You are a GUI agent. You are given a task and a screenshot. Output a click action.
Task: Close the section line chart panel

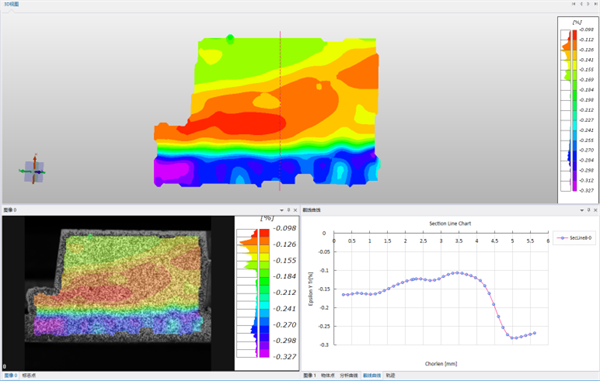coord(595,210)
